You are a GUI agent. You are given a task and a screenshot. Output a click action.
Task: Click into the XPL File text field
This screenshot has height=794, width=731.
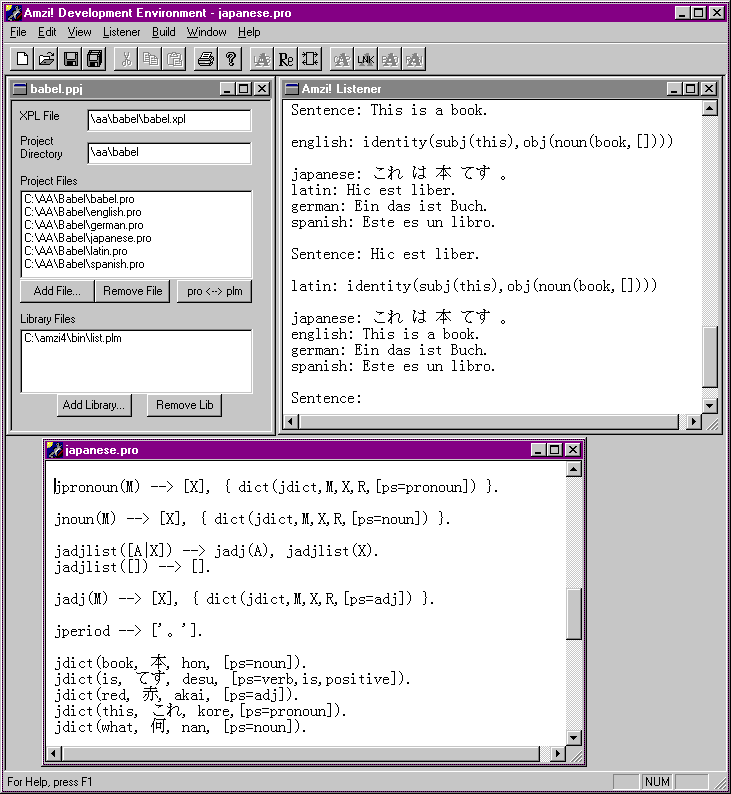(168, 120)
